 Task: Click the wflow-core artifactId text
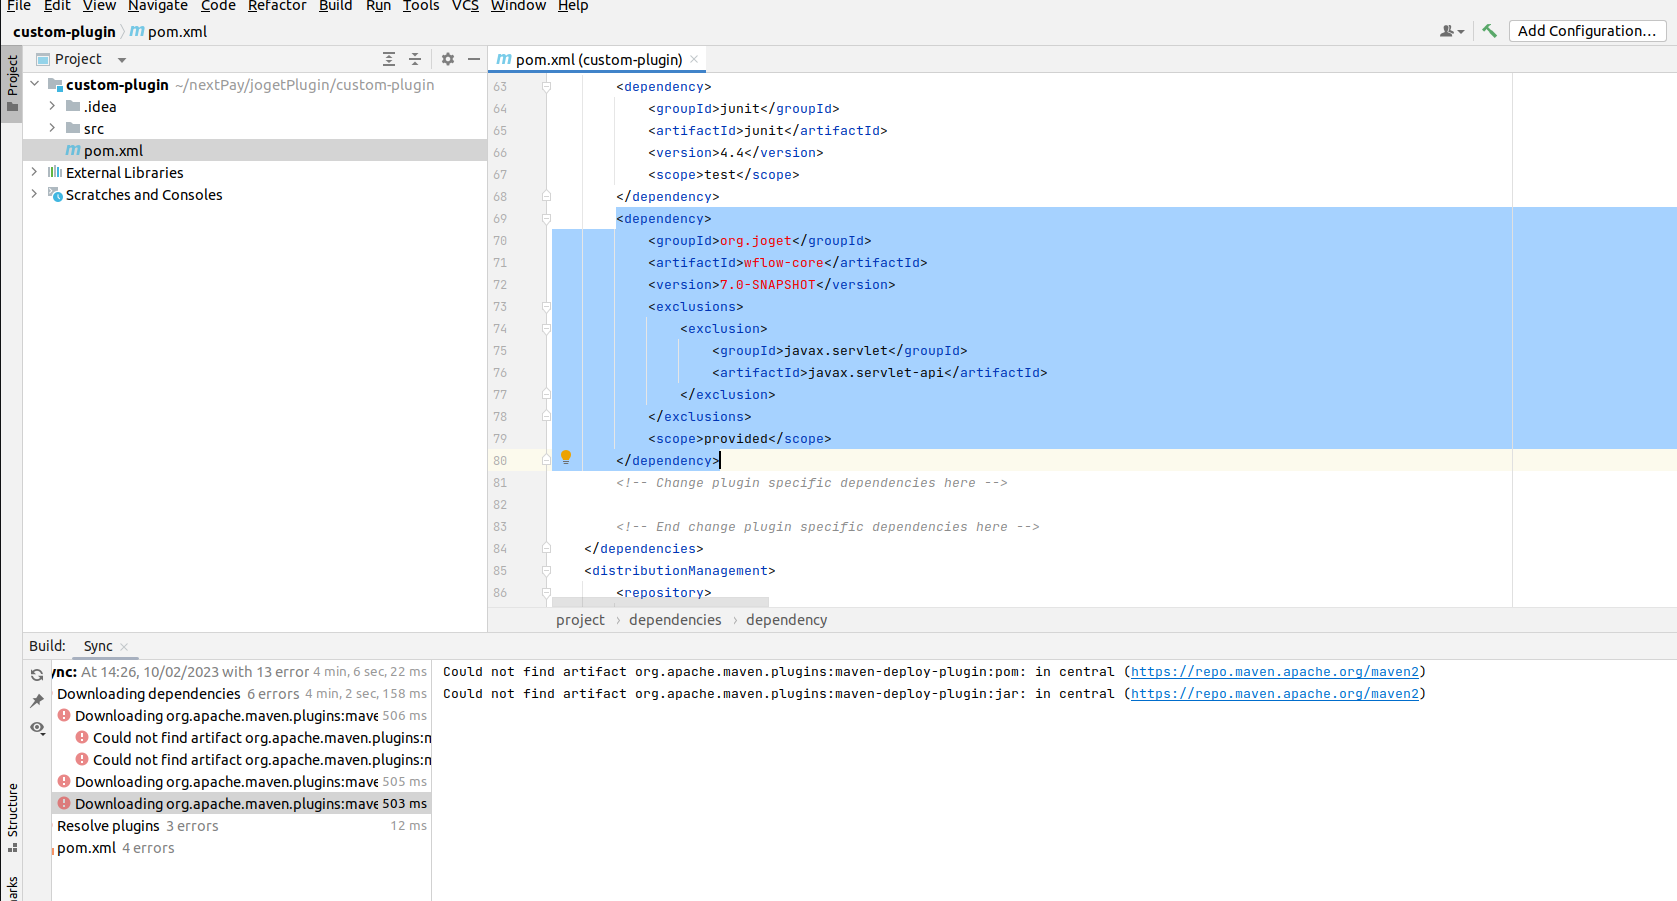pyautogui.click(x=783, y=263)
